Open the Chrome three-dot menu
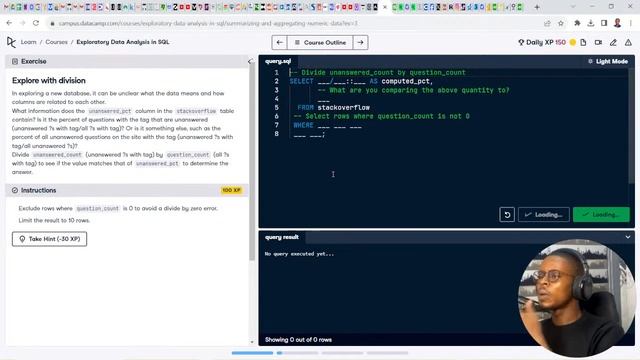The height and width of the screenshot is (360, 640). [631, 23]
